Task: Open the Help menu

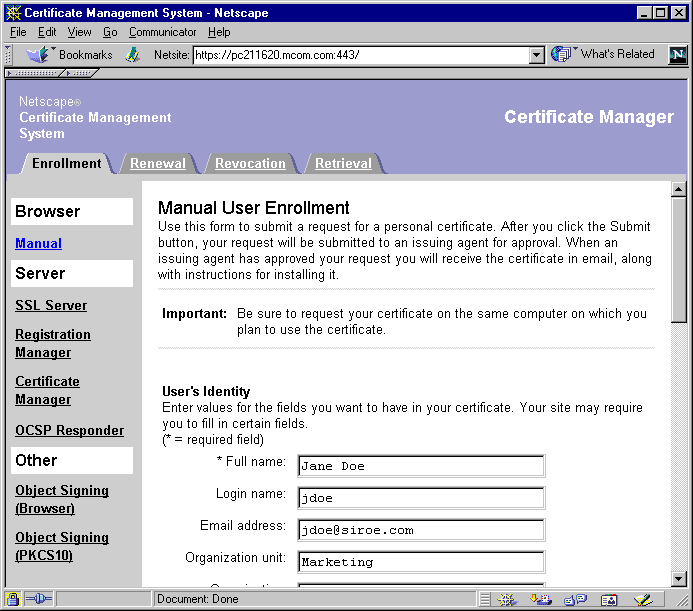Action: point(219,32)
